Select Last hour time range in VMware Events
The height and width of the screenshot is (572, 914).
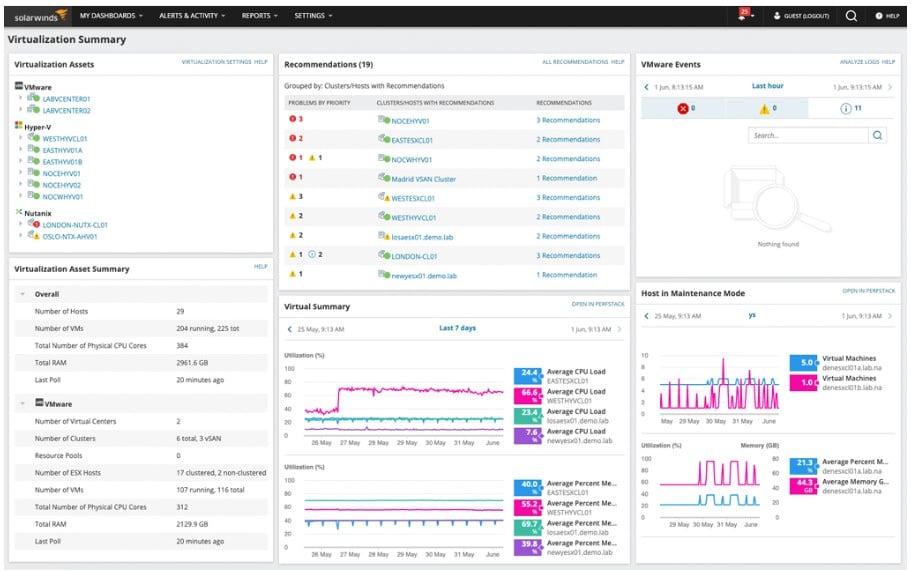click(767, 86)
